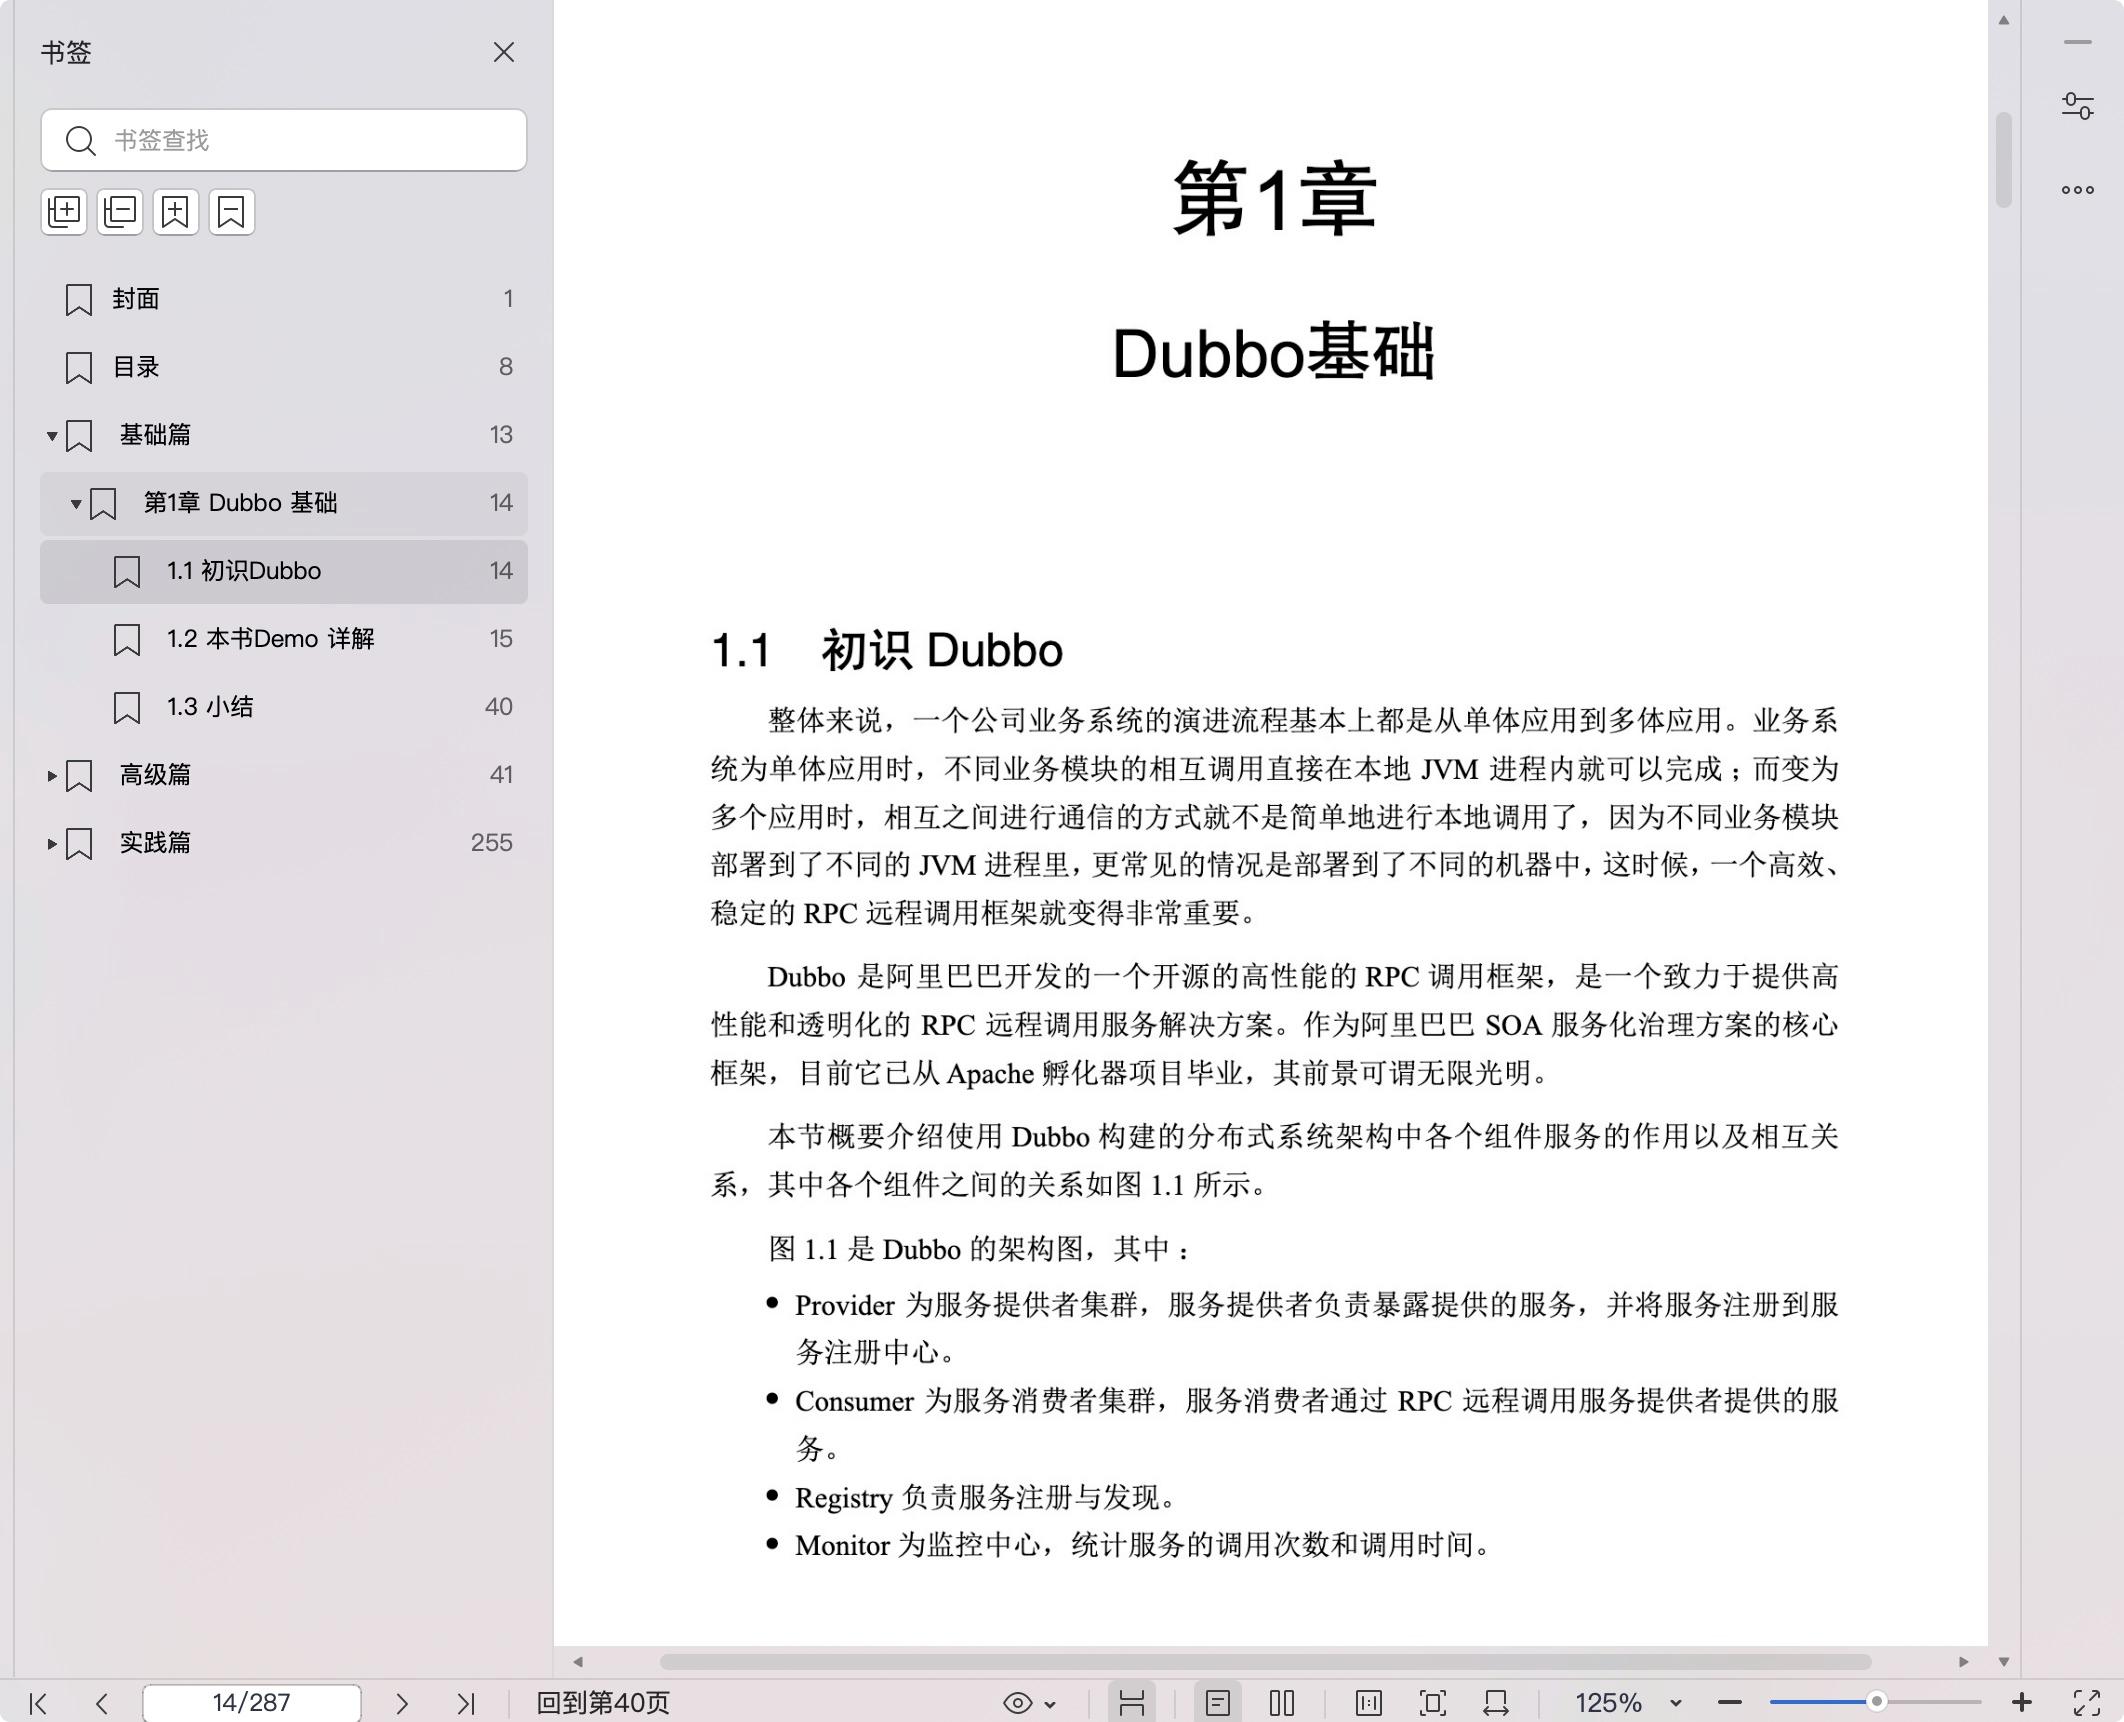Click the 书签查找 search field

pos(284,140)
